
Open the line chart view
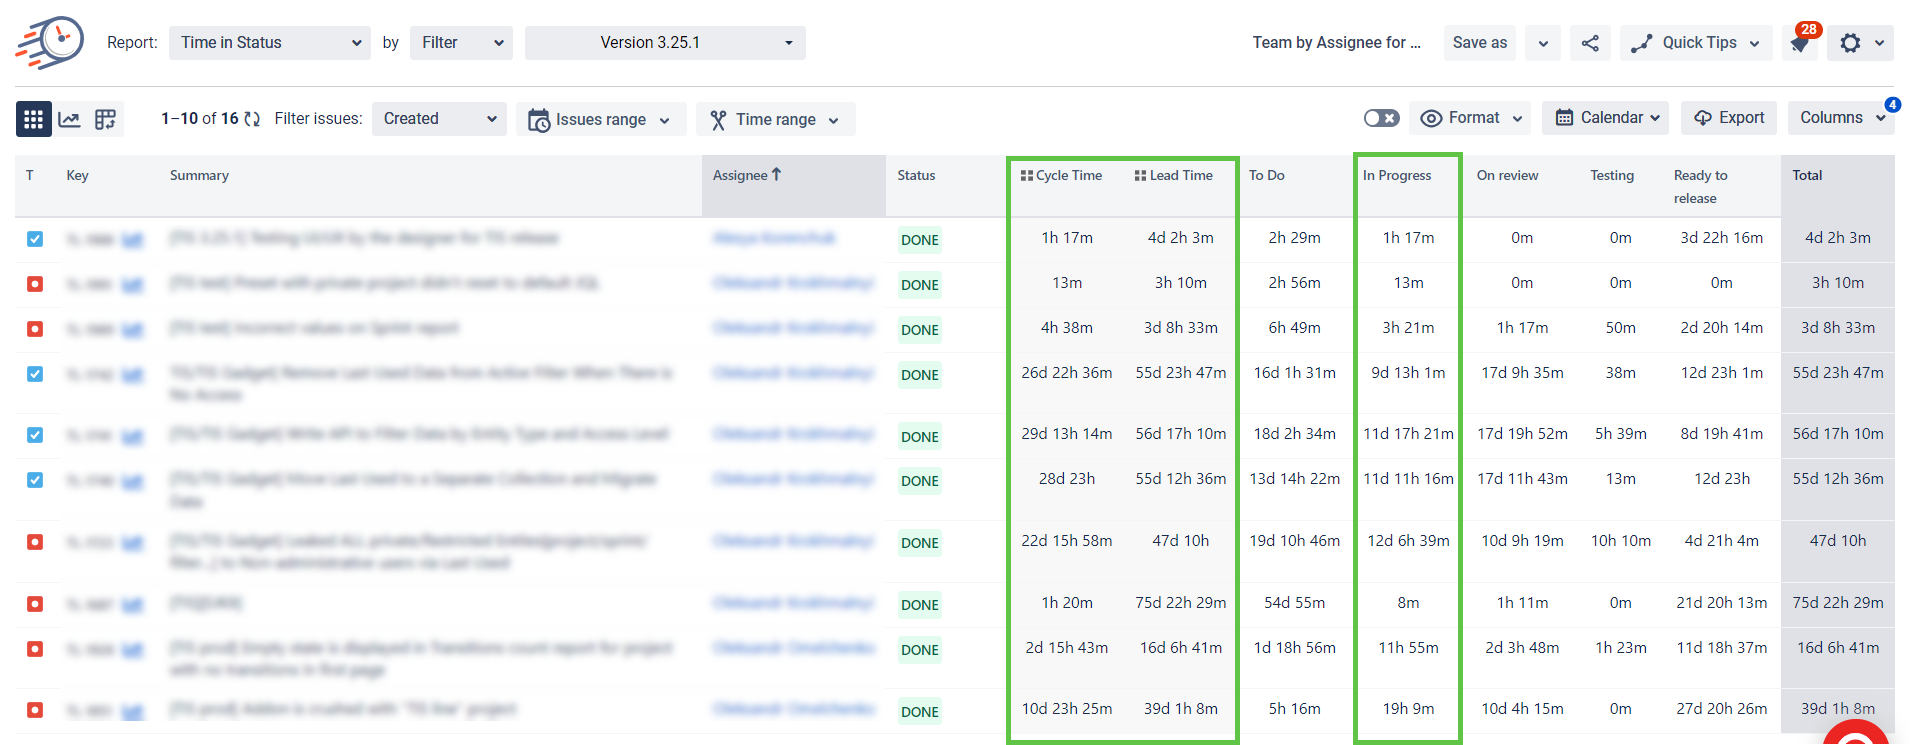tap(69, 119)
